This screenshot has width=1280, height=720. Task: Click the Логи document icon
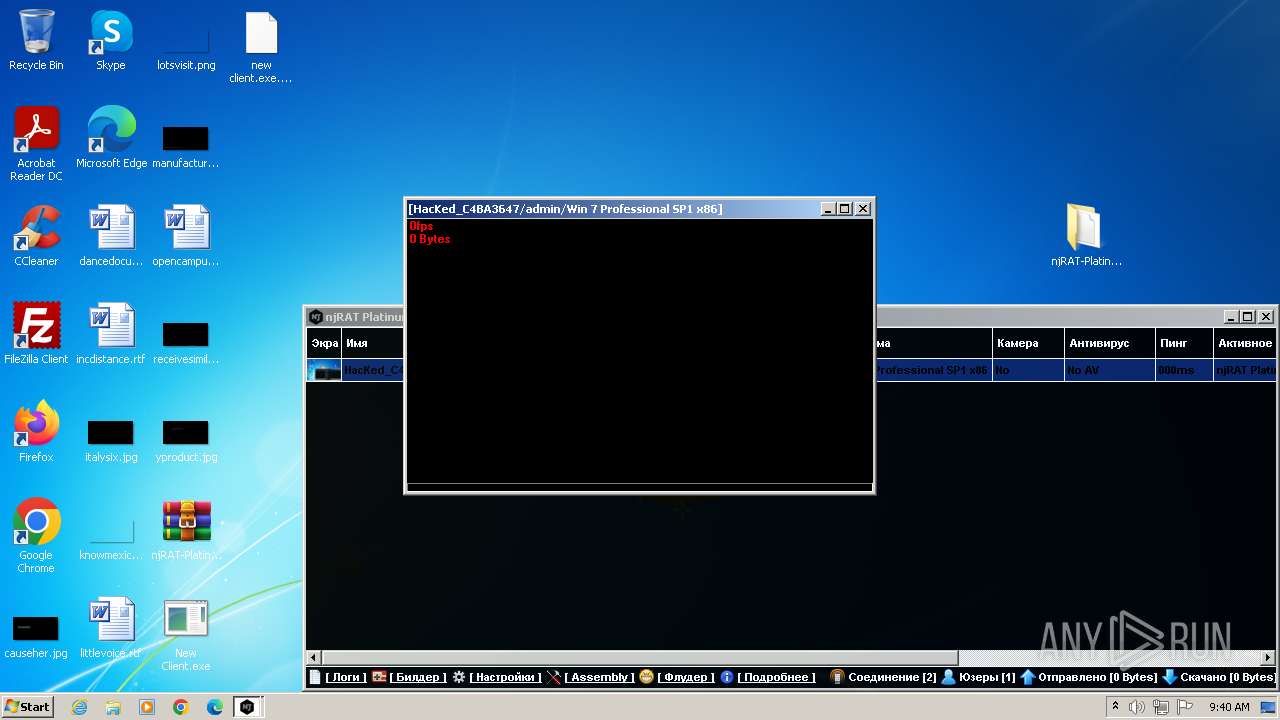point(315,677)
